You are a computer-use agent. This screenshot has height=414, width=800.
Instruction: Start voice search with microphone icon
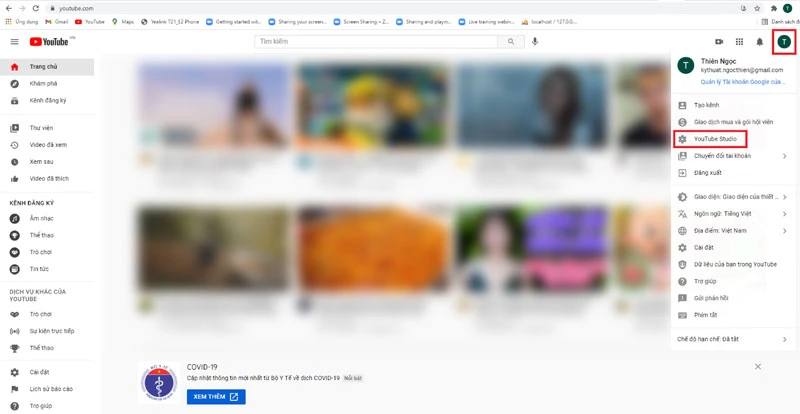(x=535, y=42)
